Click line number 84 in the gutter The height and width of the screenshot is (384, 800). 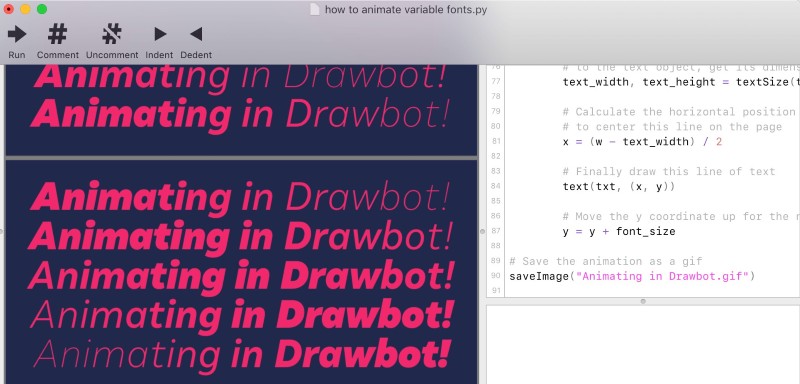coord(495,186)
